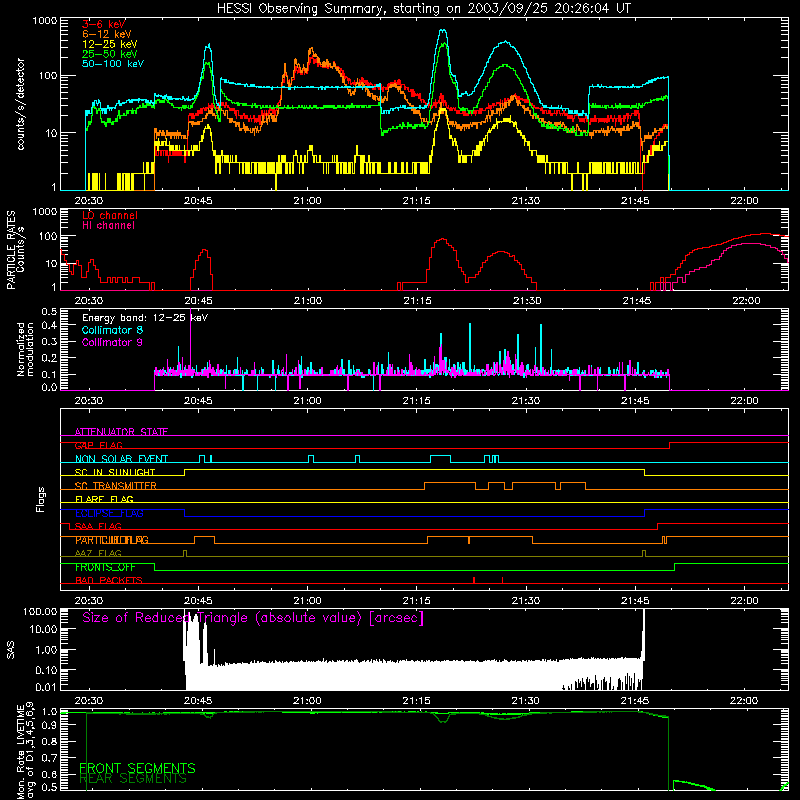Select the 6-12 keV legend label
Image resolution: width=800 pixels, height=800 pixels.
coord(106,34)
